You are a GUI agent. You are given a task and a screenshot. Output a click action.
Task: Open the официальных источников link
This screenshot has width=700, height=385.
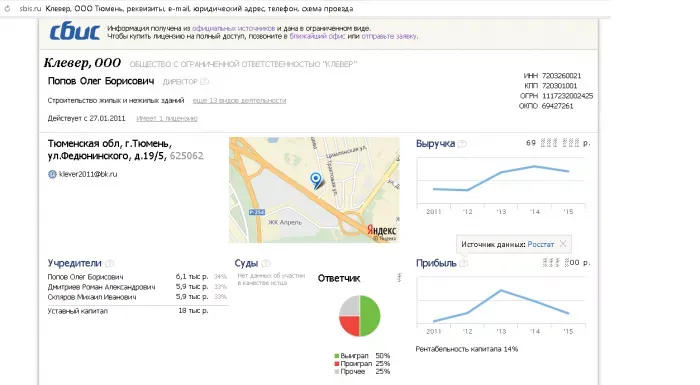pyautogui.click(x=233, y=28)
